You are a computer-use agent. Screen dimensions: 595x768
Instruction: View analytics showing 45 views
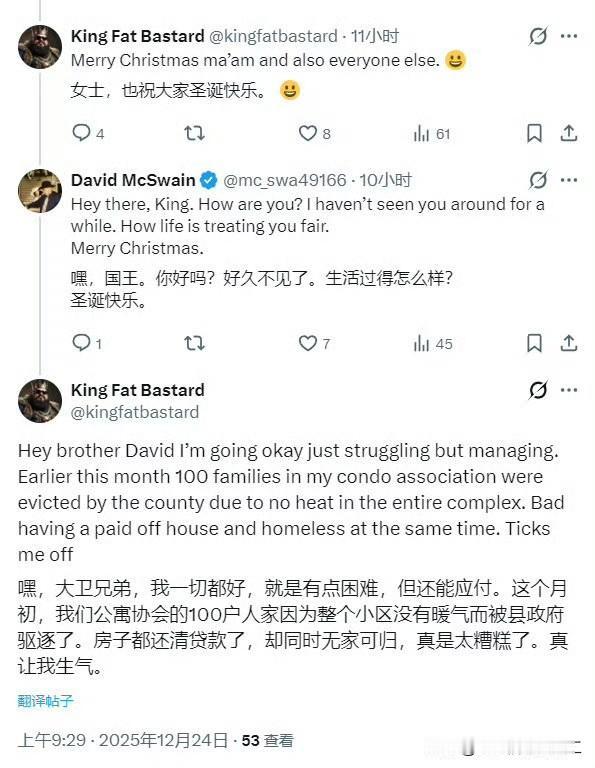click(432, 343)
